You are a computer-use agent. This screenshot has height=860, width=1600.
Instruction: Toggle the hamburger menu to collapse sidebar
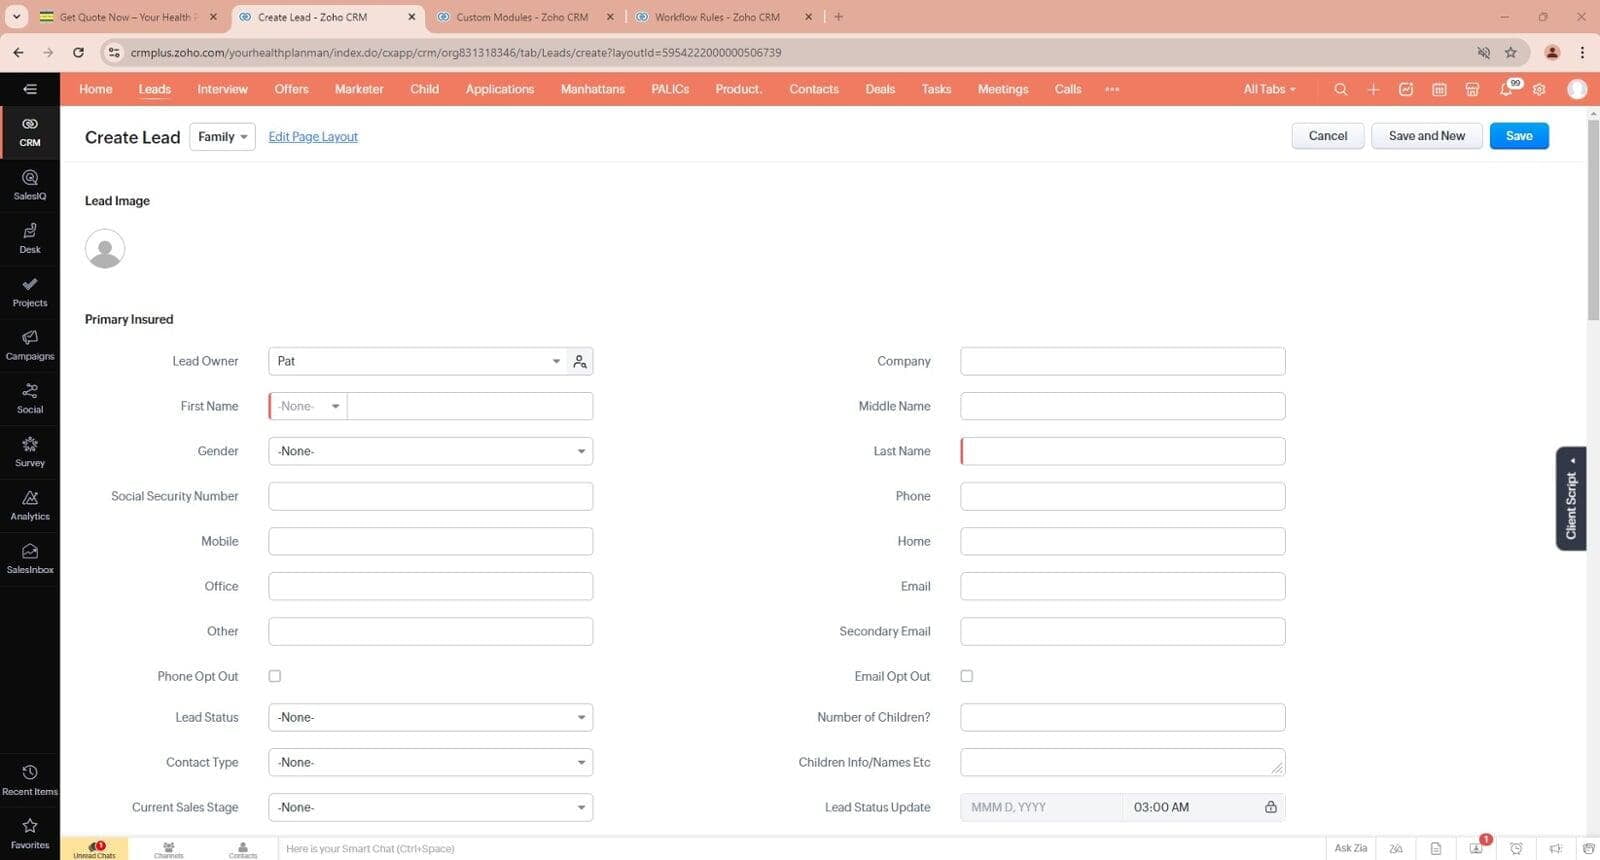[30, 89]
